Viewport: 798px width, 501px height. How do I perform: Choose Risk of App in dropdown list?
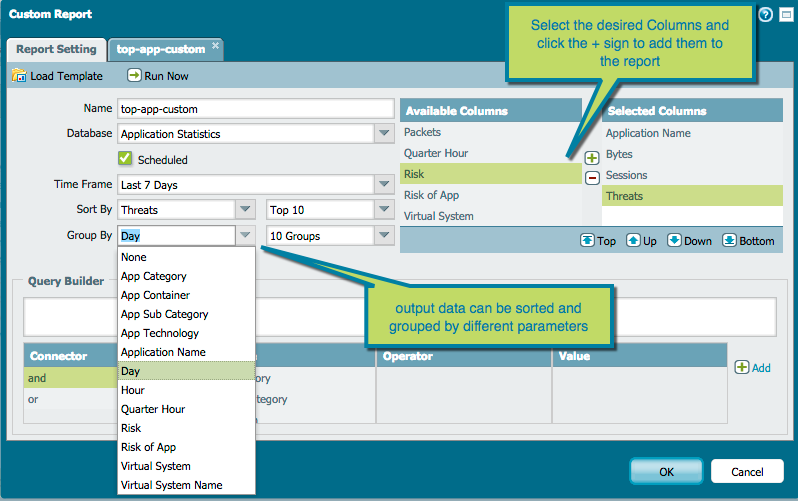(186, 447)
